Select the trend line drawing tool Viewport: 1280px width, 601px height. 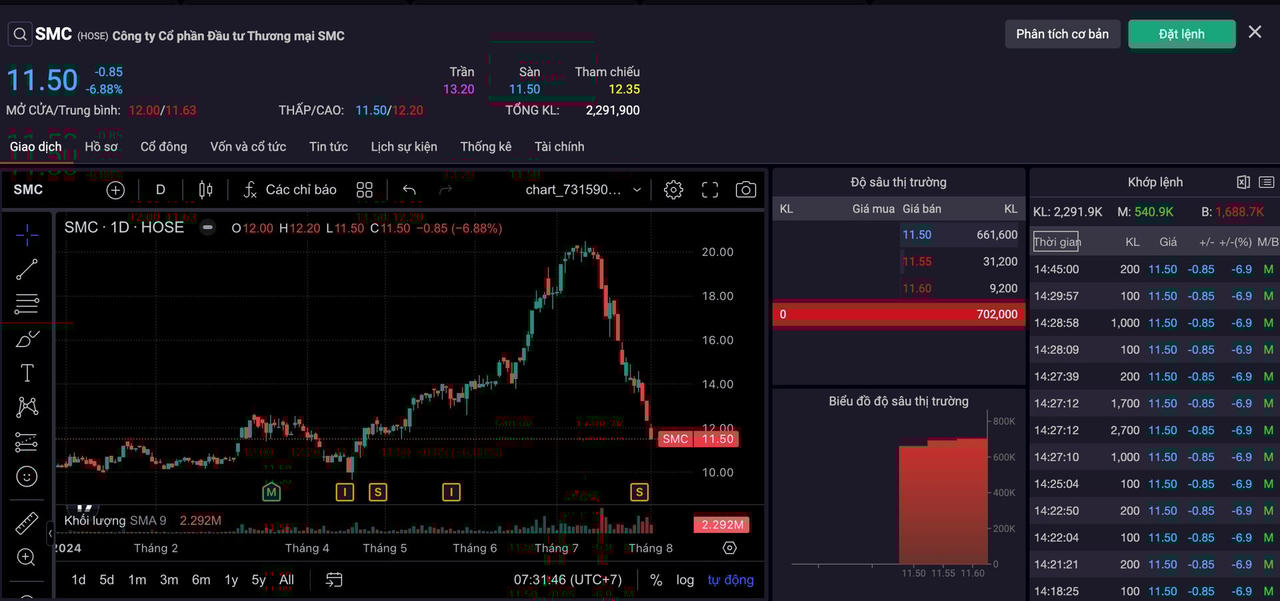[x=27, y=269]
